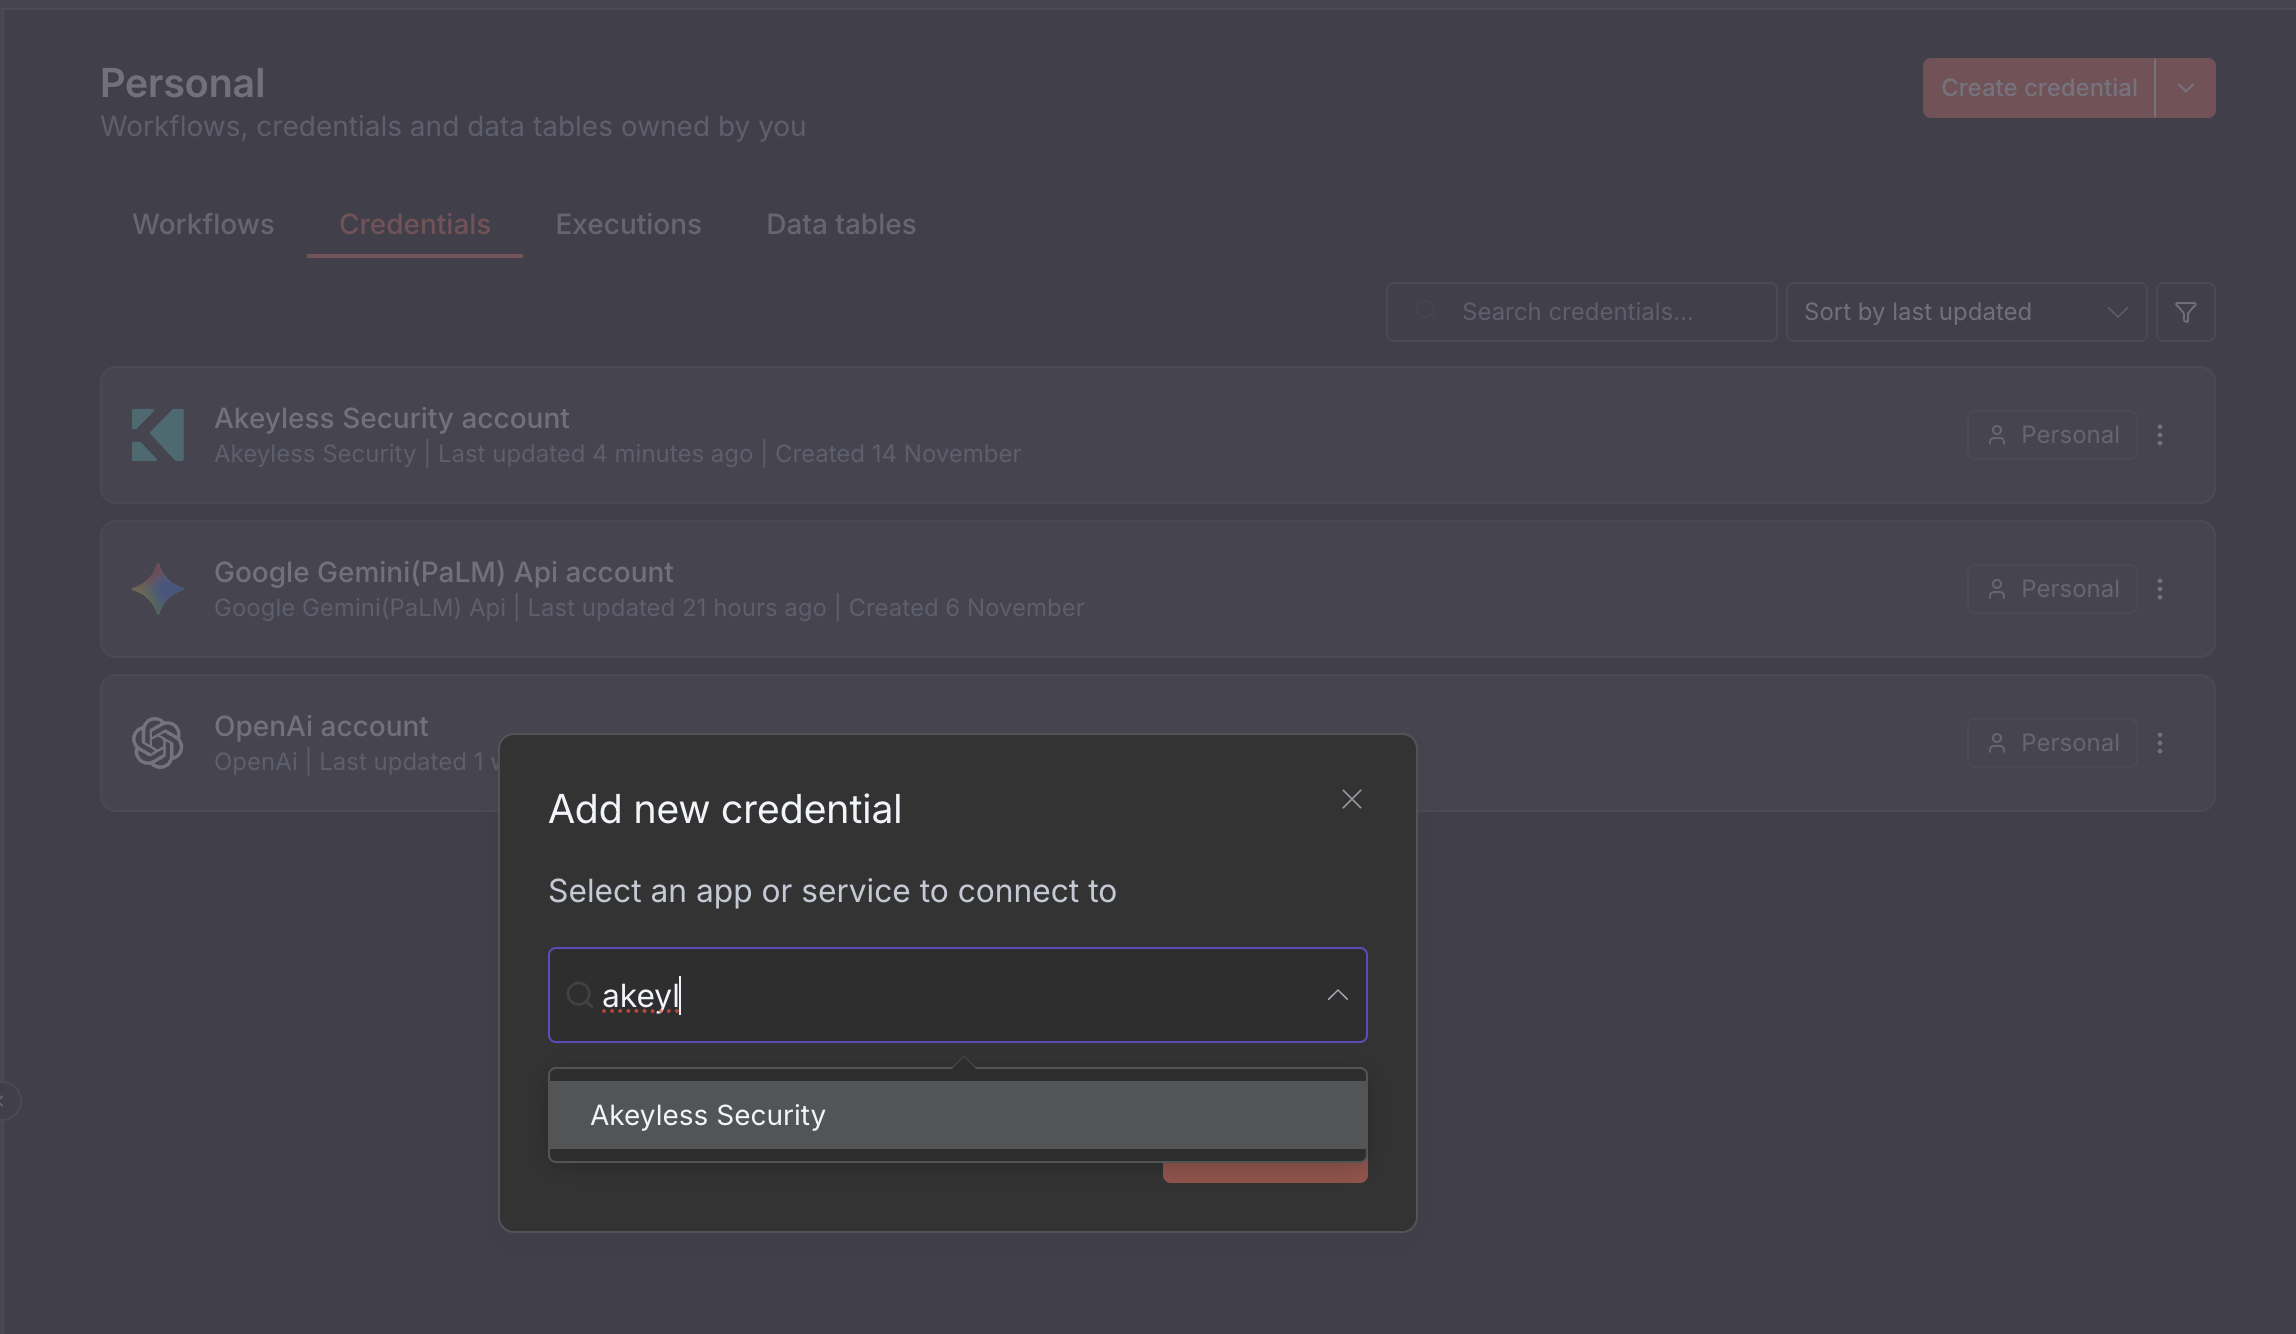2296x1334 pixels.
Task: Open the Data tables tab
Action: click(840, 224)
